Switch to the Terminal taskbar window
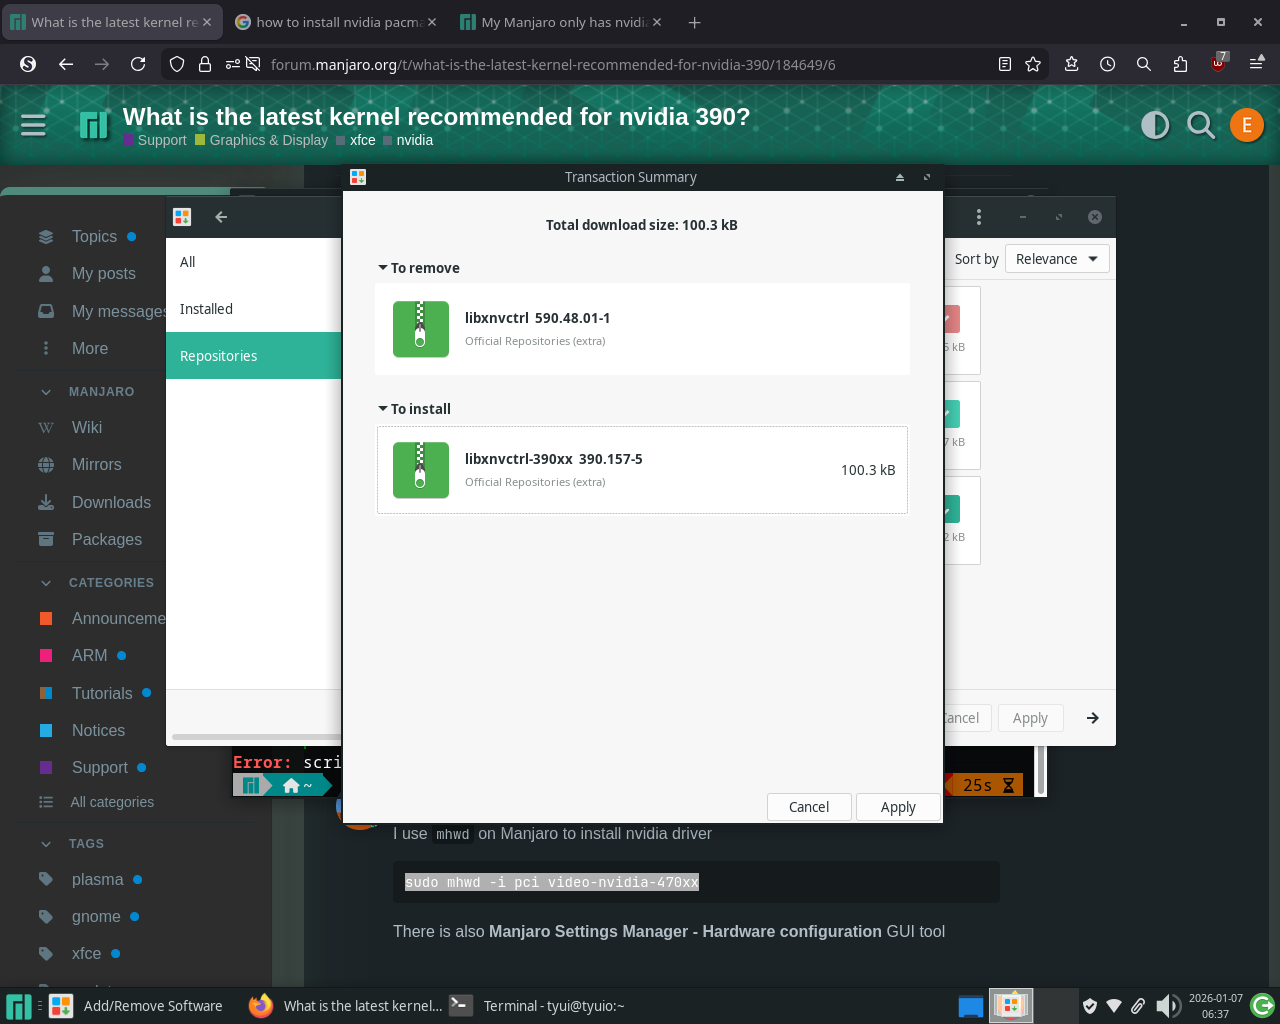This screenshot has width=1280, height=1024. (x=540, y=1006)
